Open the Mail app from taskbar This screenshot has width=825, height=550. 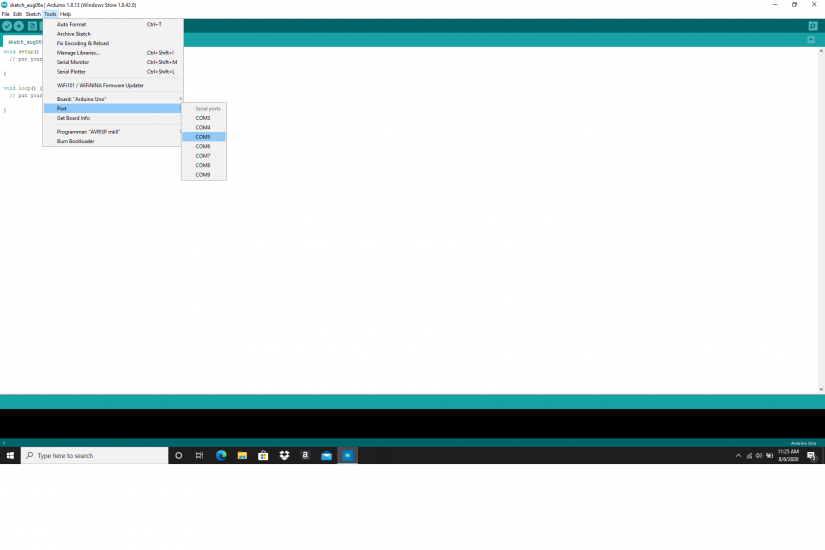[x=326, y=455]
